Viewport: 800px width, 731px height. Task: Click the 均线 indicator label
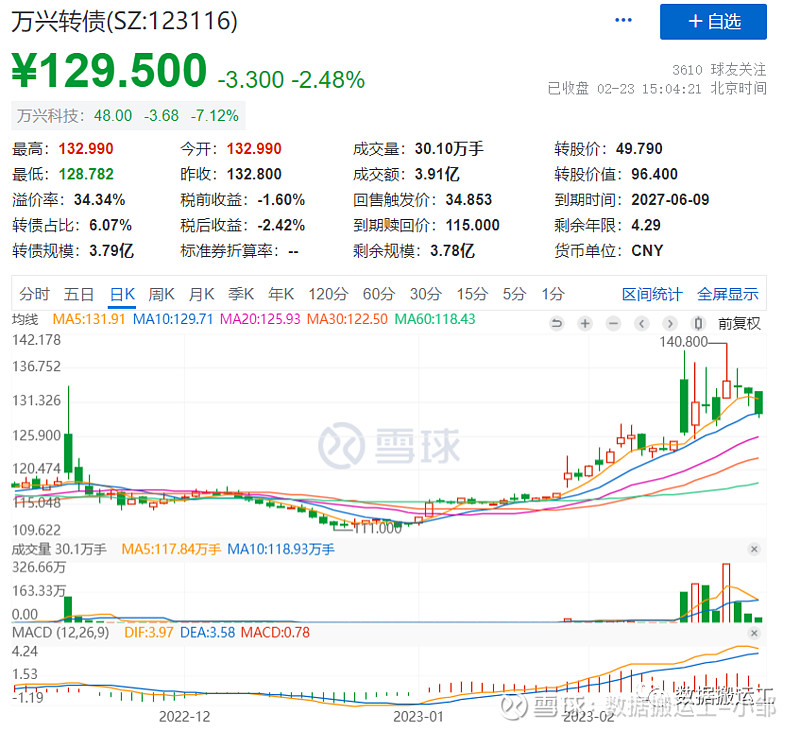(25, 319)
